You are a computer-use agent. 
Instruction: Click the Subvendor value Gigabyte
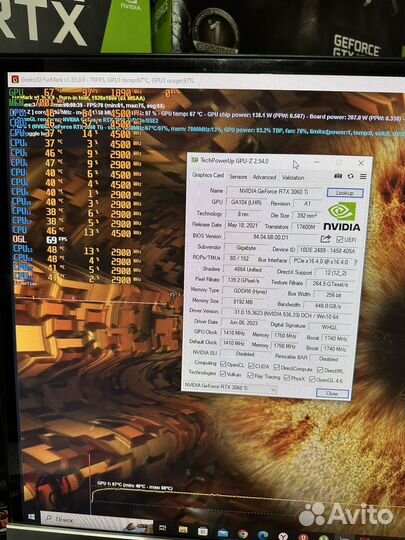coord(246,248)
